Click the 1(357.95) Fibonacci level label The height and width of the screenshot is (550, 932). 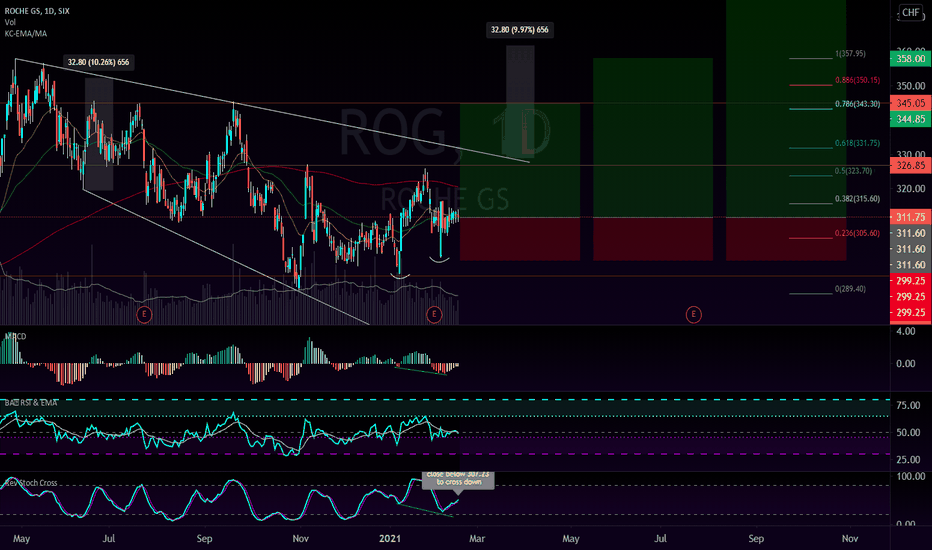point(850,54)
